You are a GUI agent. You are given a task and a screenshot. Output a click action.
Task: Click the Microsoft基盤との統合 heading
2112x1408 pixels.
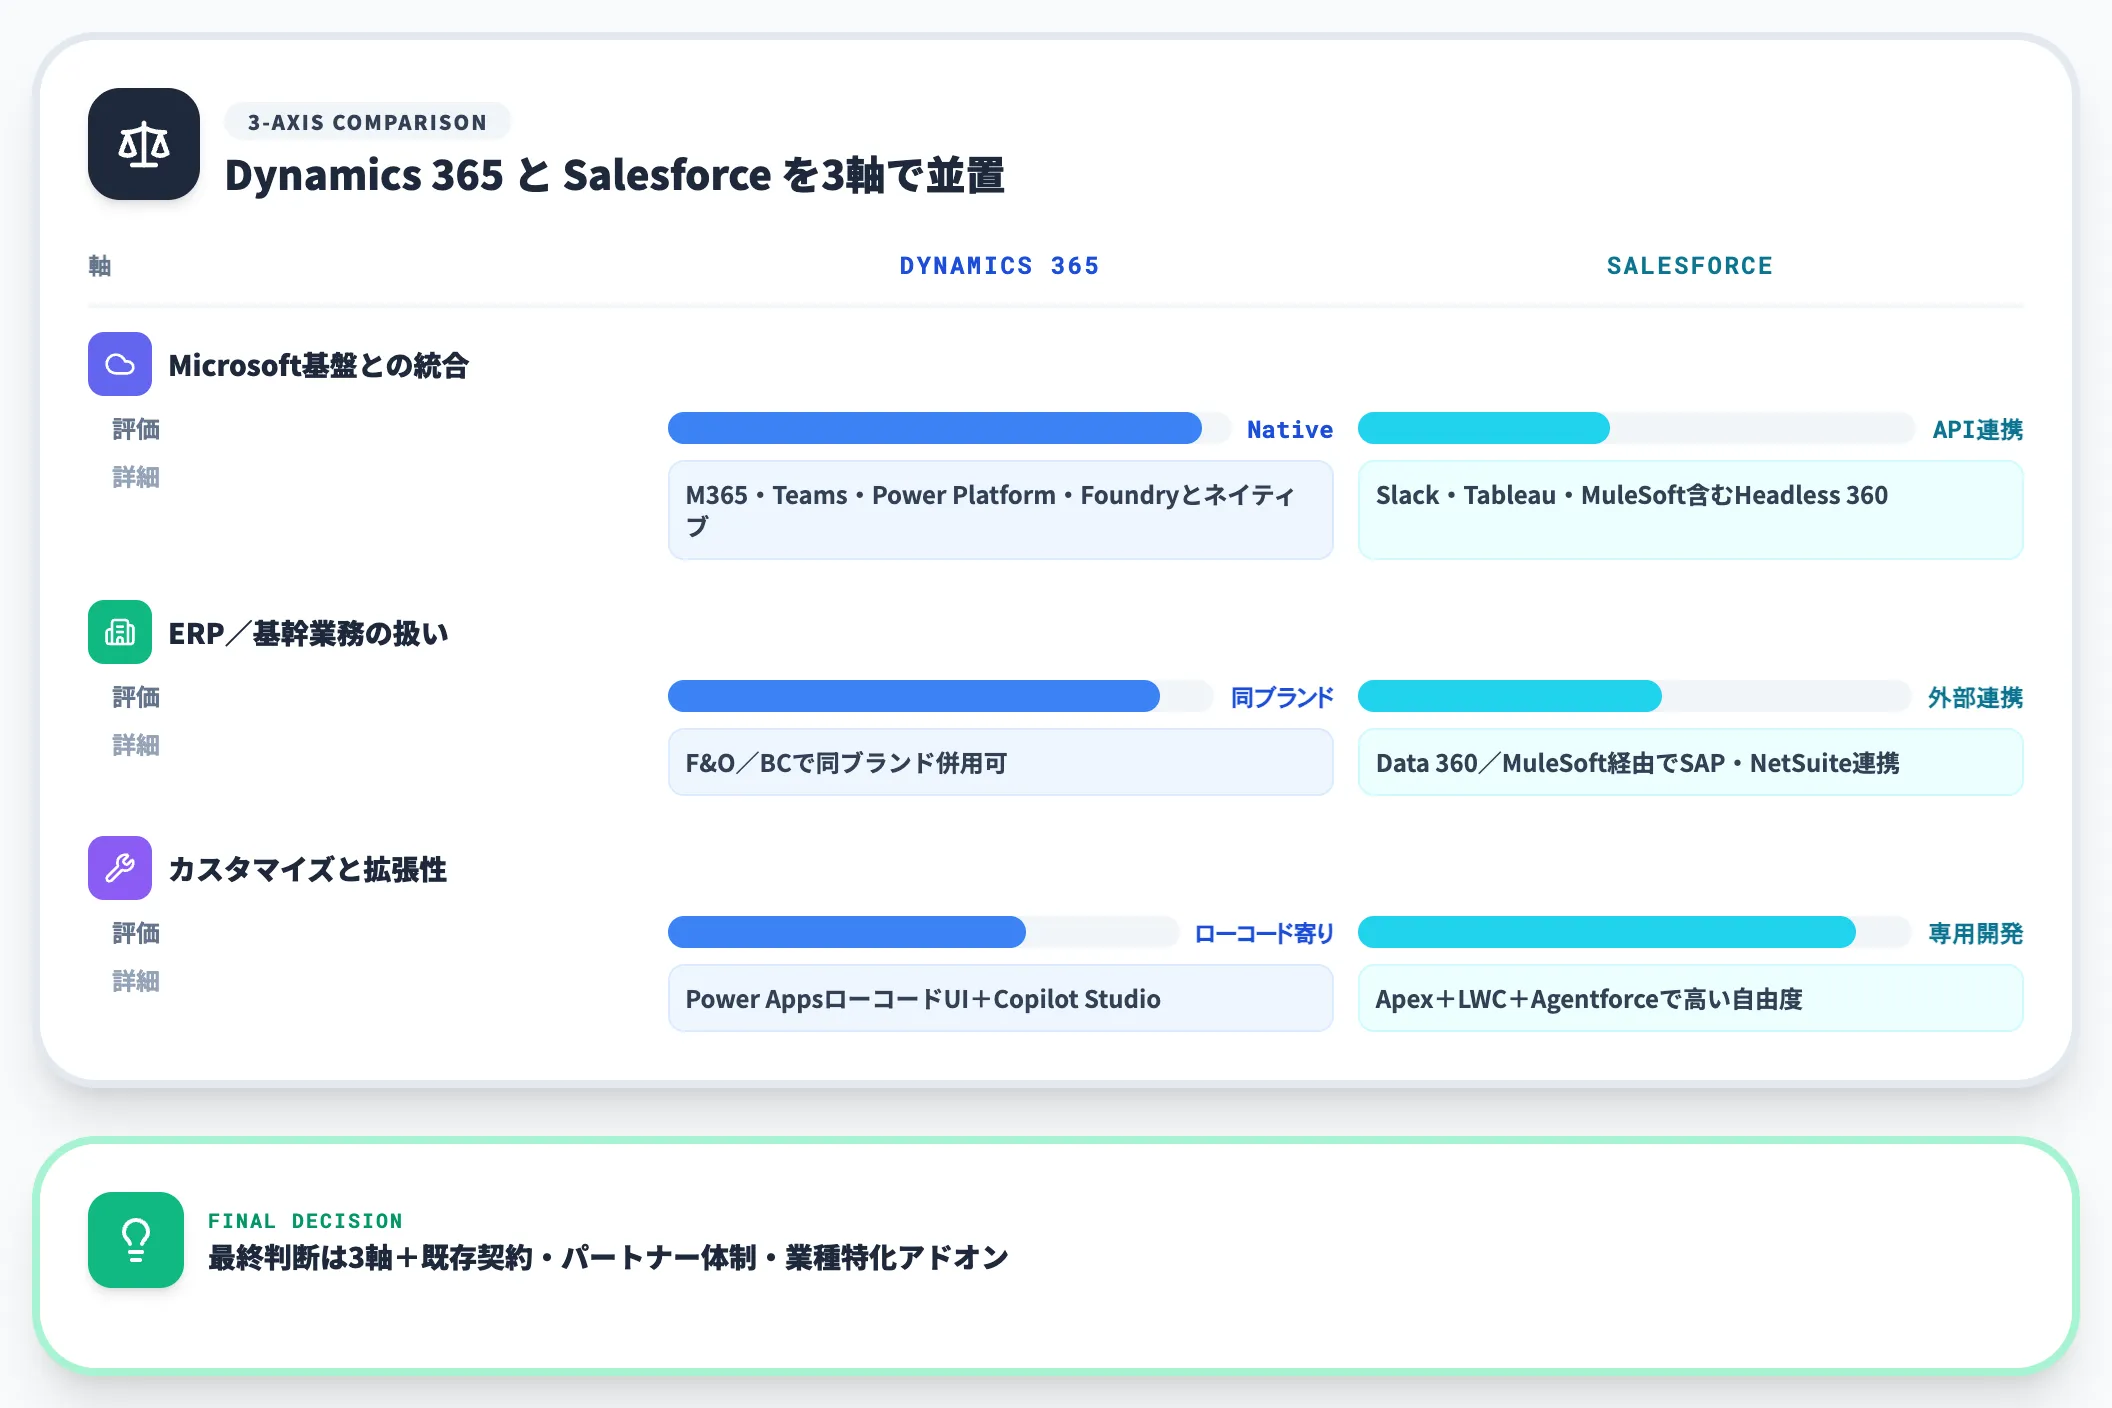[x=318, y=365]
